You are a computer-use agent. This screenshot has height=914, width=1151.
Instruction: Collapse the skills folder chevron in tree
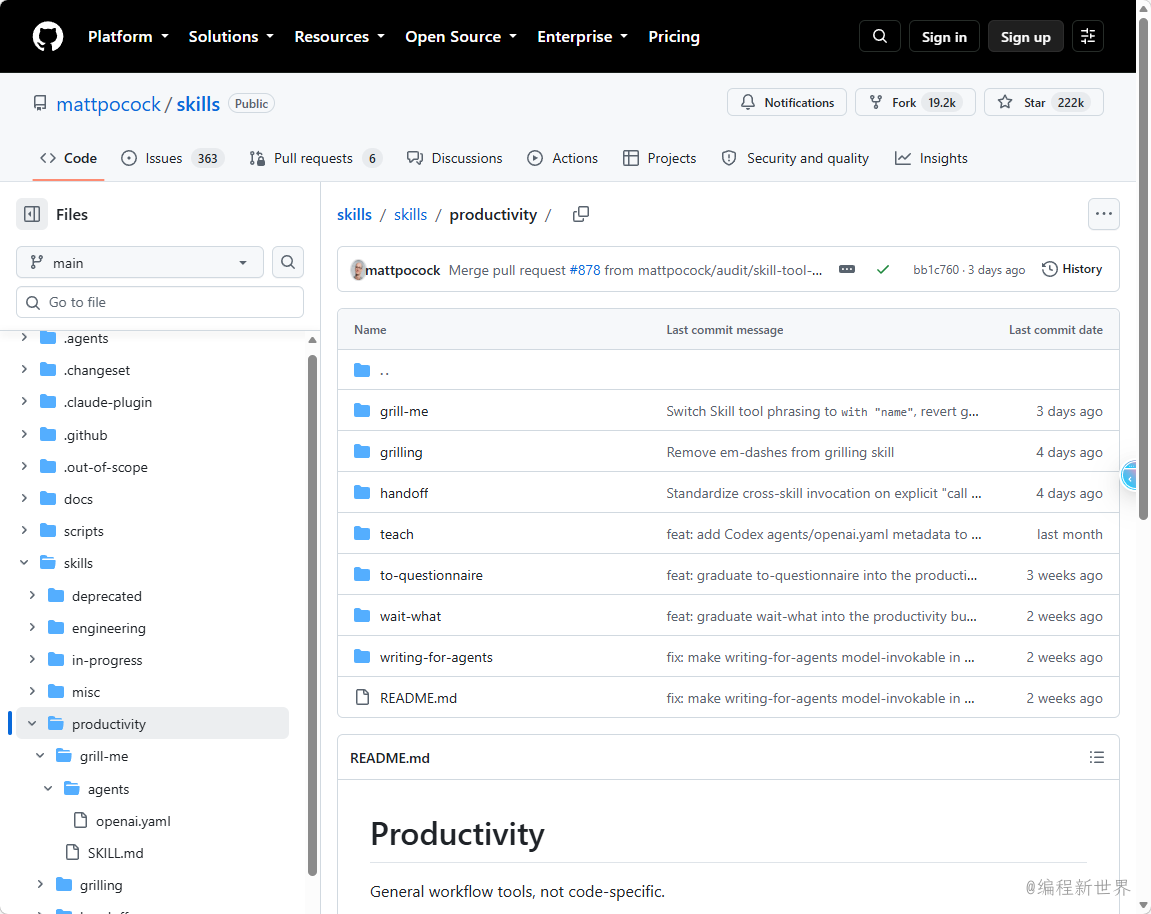click(24, 562)
